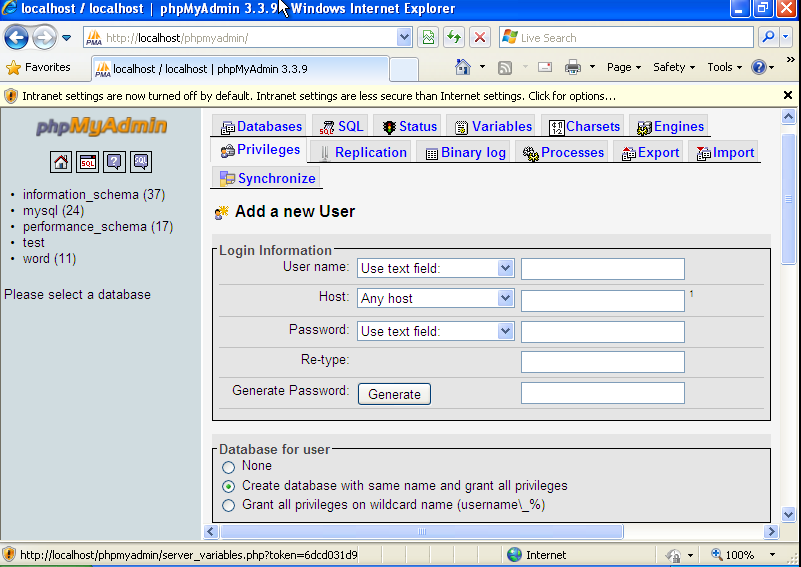Click the horizontal scrollbar right arrow
801x567 pixels.
[x=771, y=532]
